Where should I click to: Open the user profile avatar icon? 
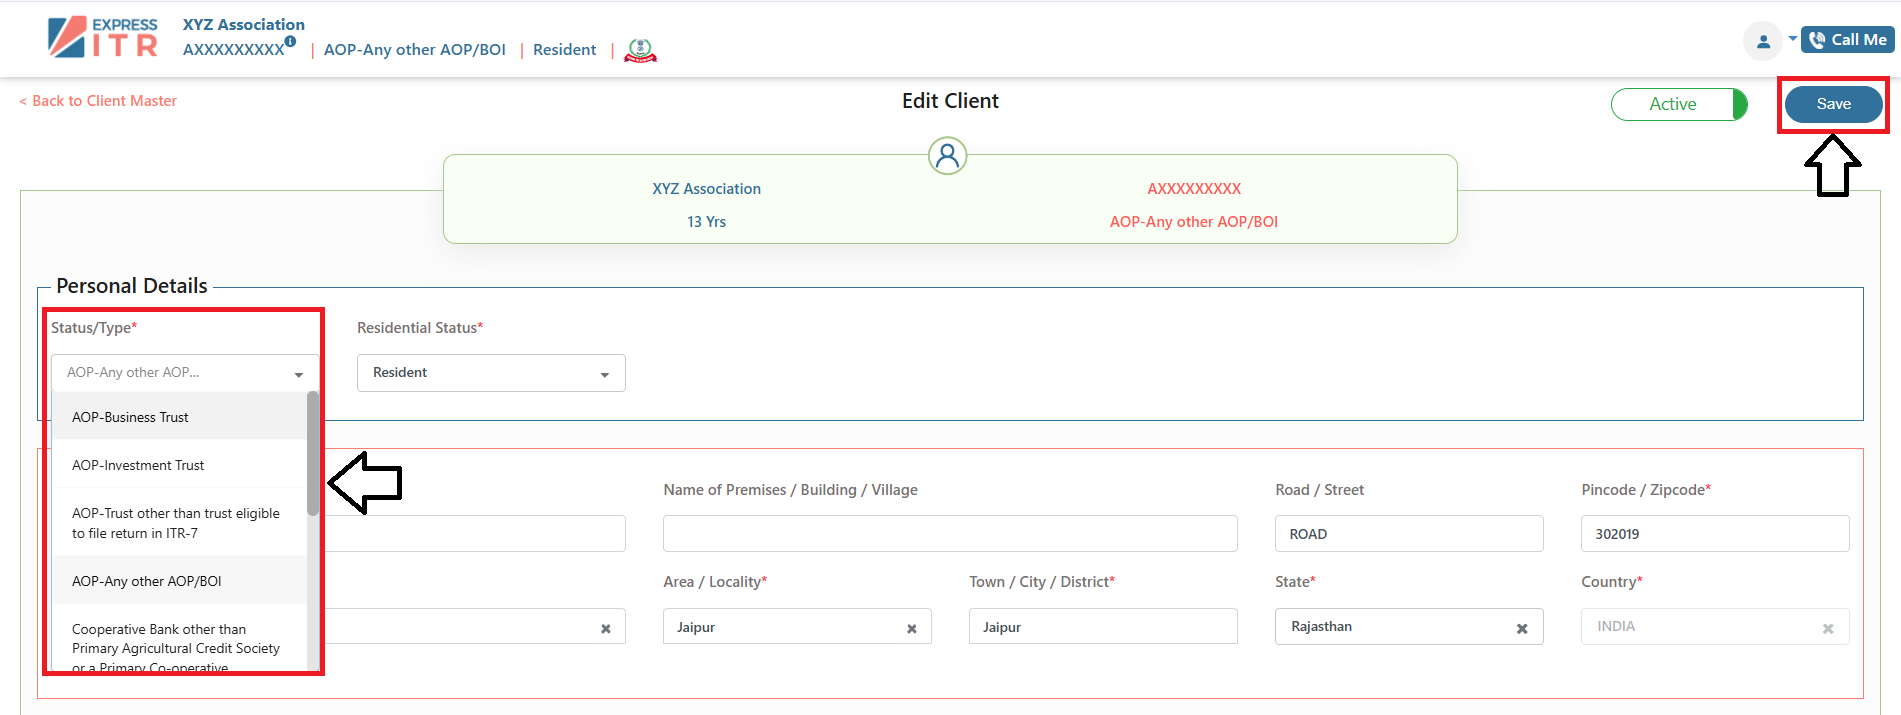tap(1763, 41)
